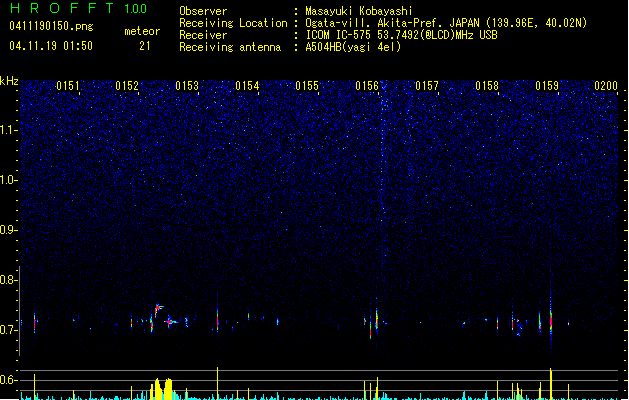Click the 0200 time marker
629x400 pixels.
pos(606,86)
